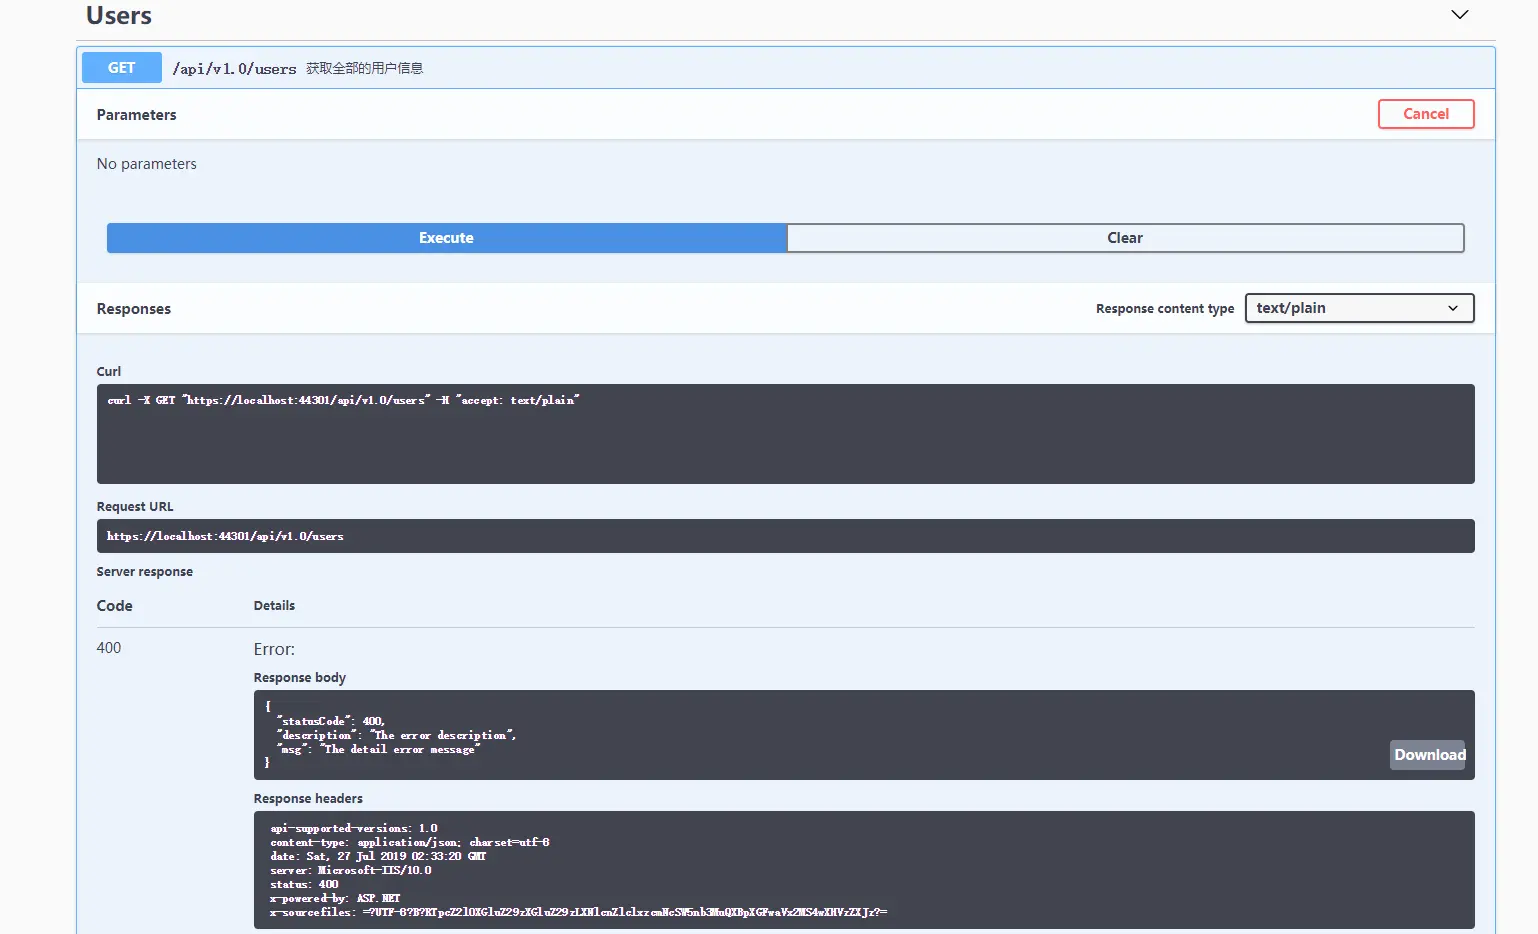Click the No parameters text
1538x934 pixels.
147,164
